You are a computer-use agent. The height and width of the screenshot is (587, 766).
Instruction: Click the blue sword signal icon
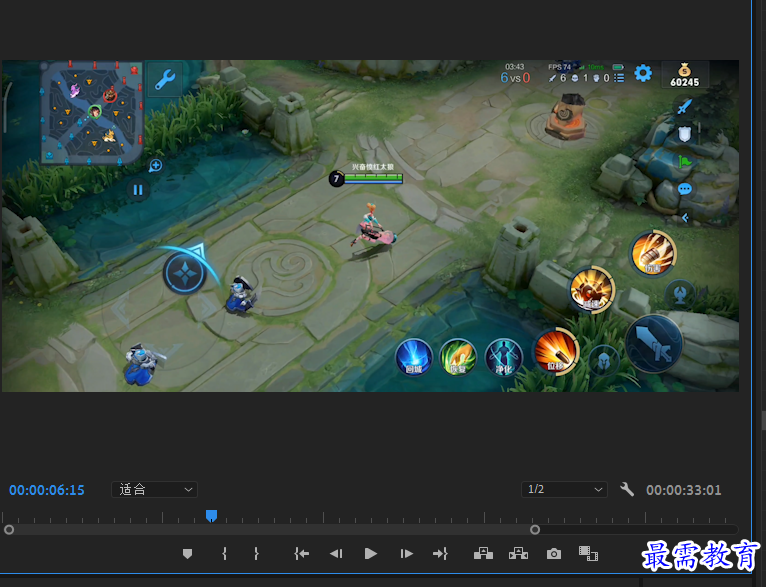684,106
